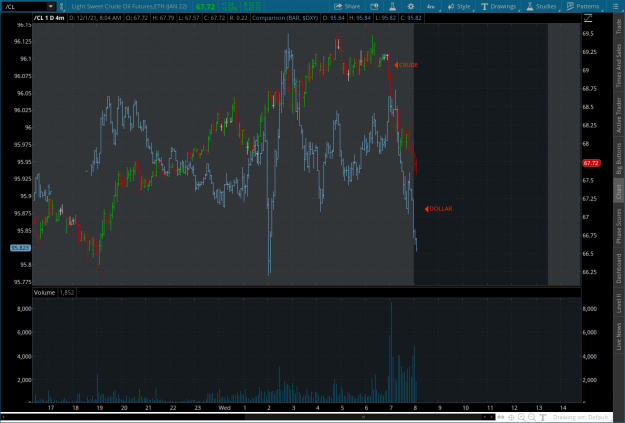Click the zoom in magnifier icon
This screenshot has height=423, width=625.
point(521,417)
